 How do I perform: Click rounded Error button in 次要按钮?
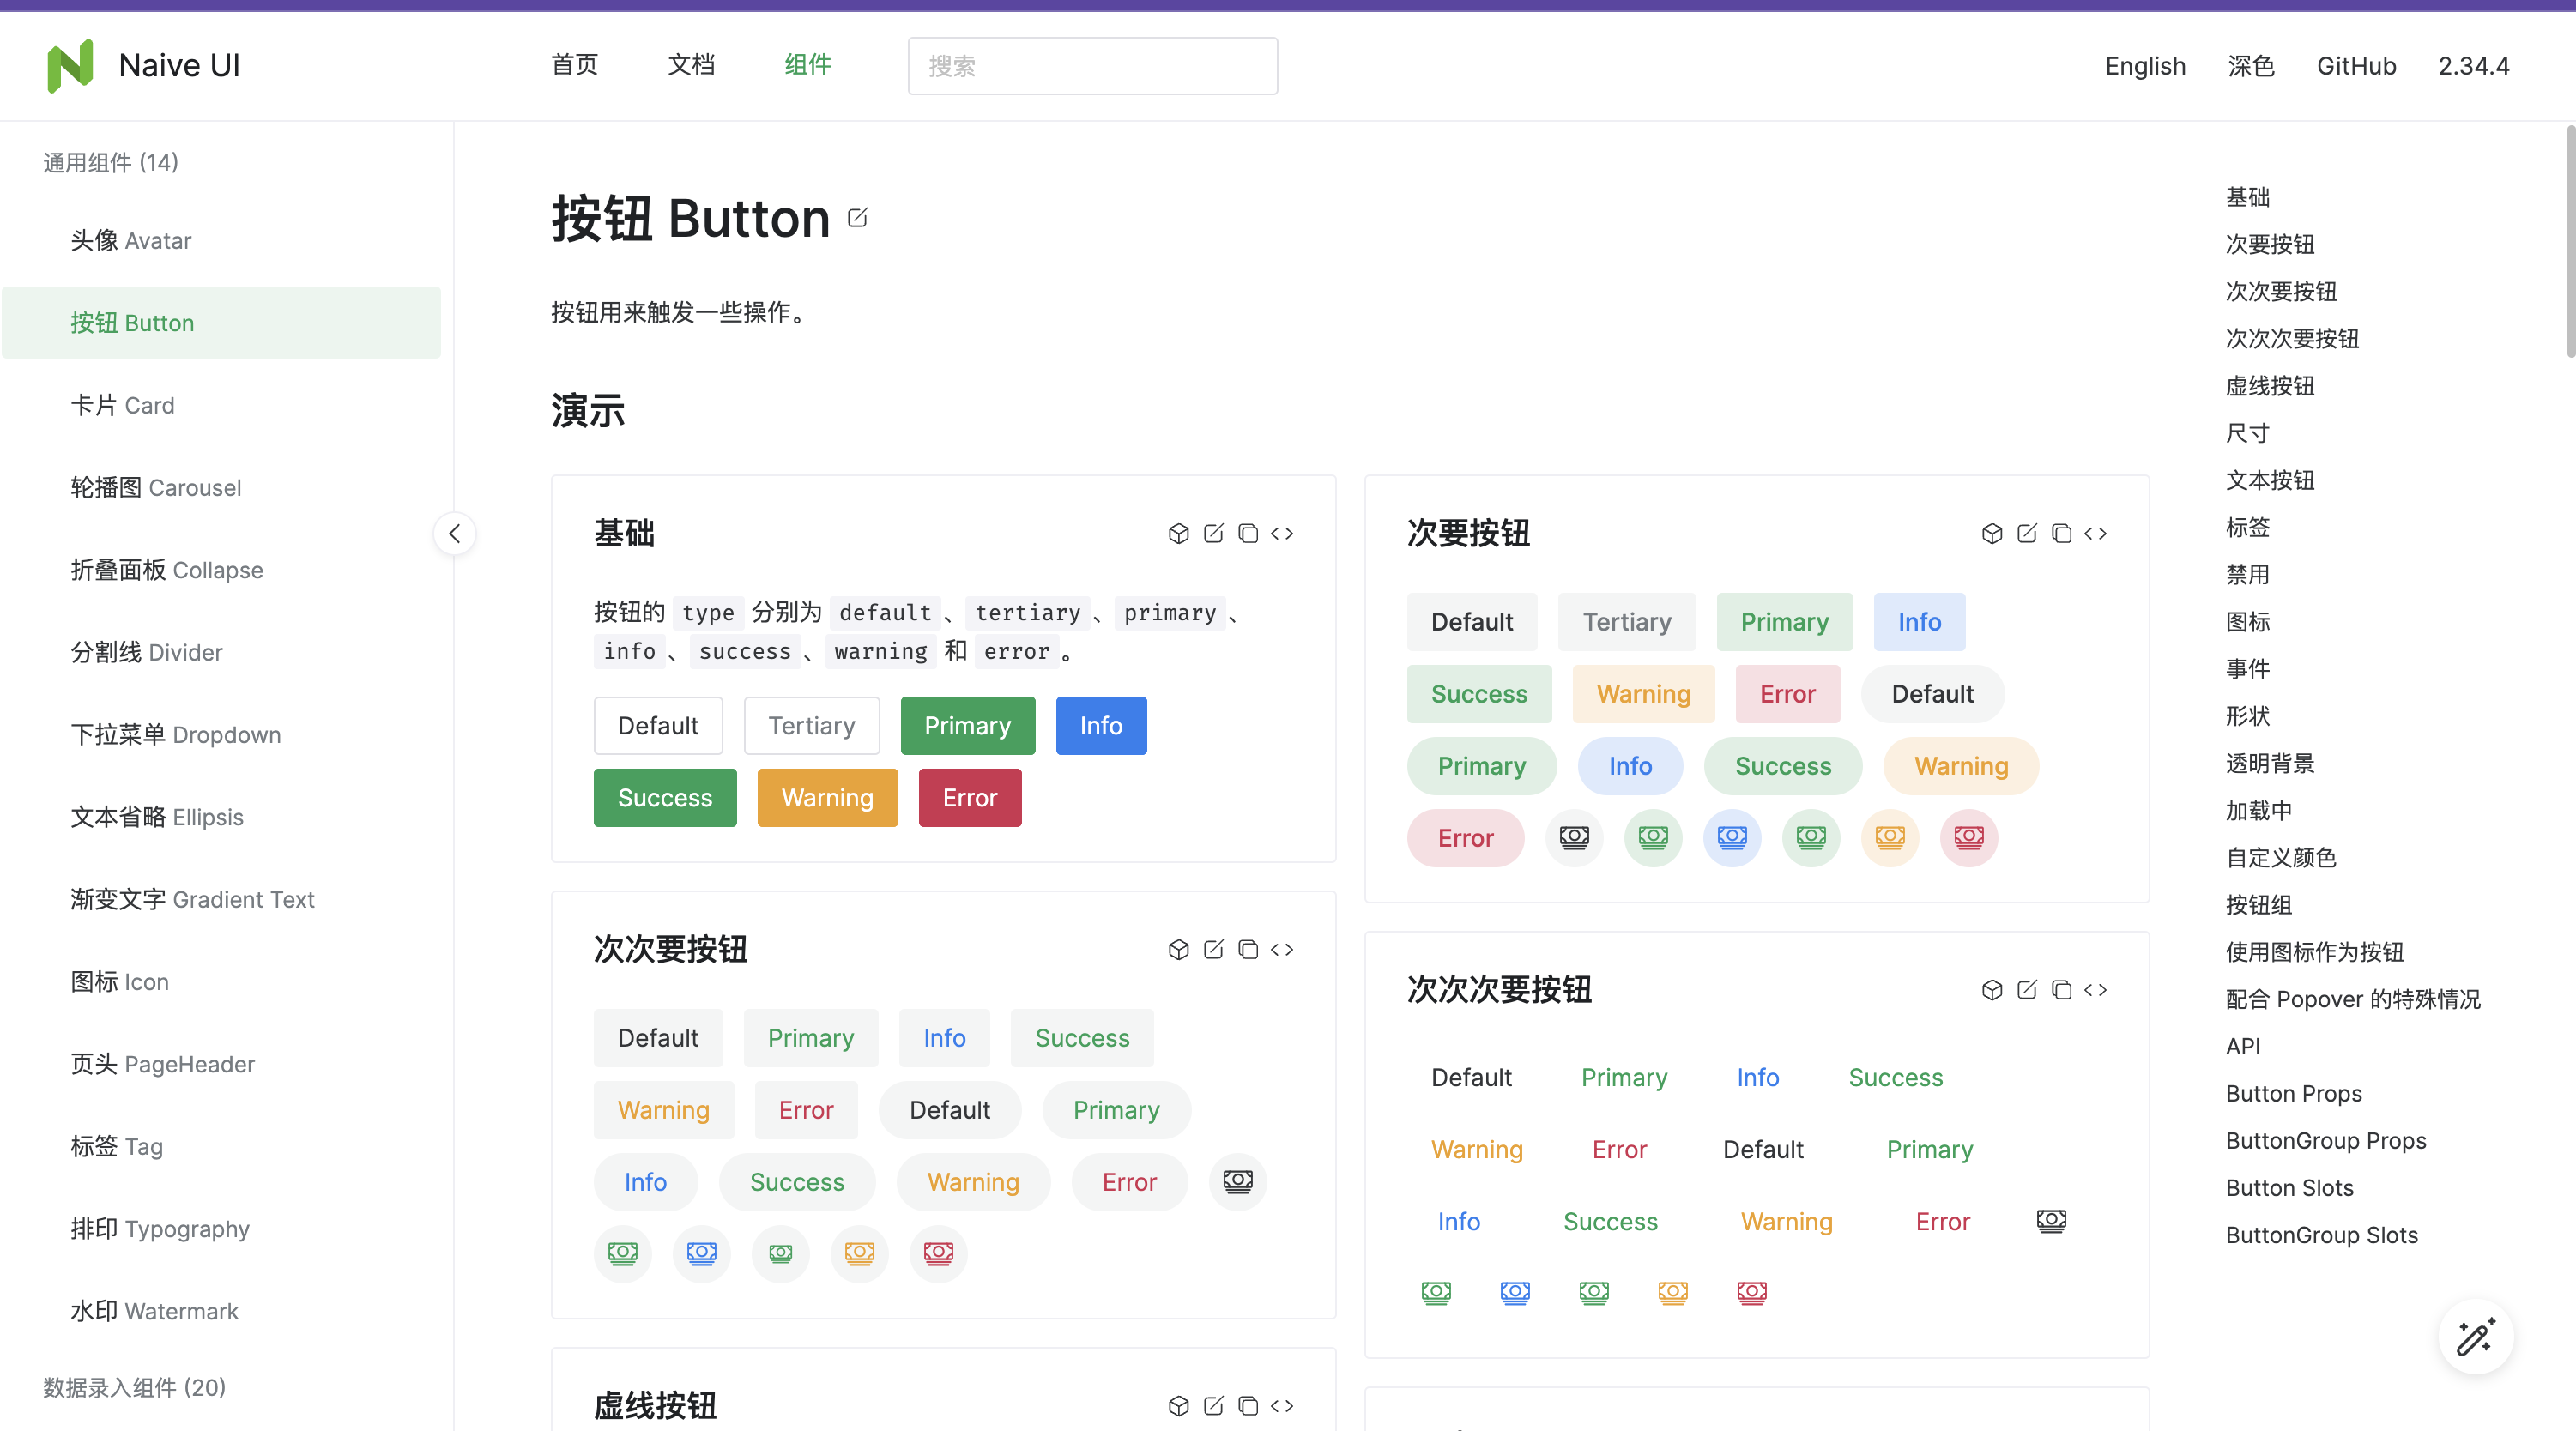[1465, 838]
